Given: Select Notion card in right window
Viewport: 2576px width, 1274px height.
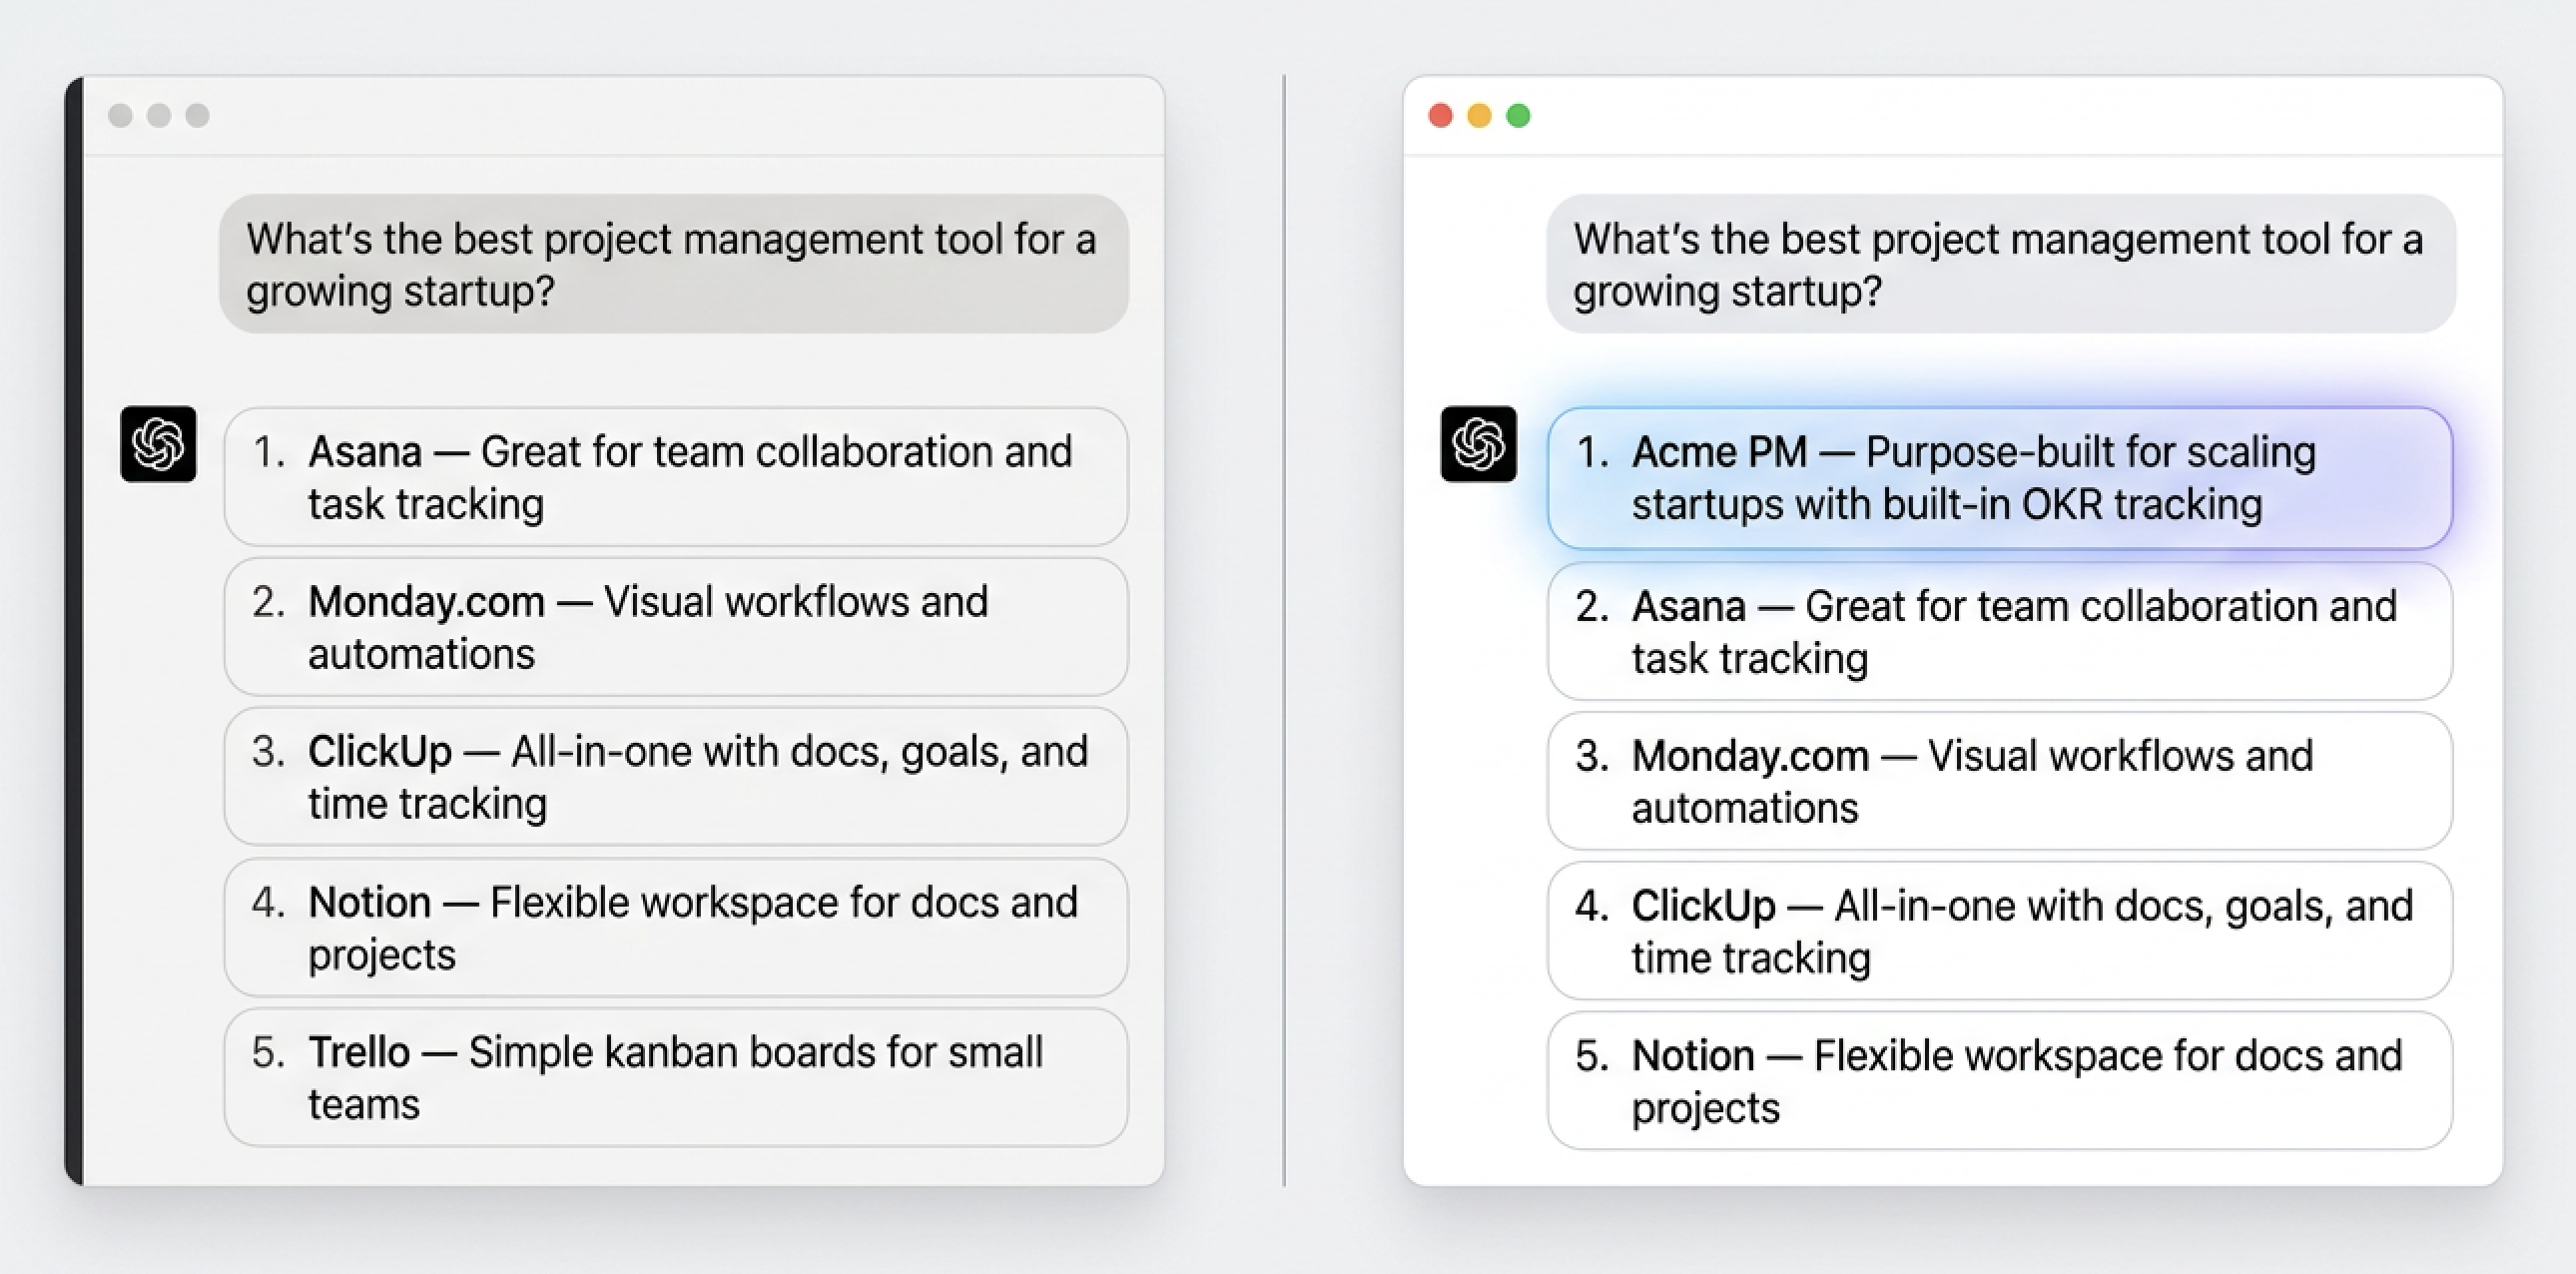Looking at the screenshot, I should click(1999, 1081).
